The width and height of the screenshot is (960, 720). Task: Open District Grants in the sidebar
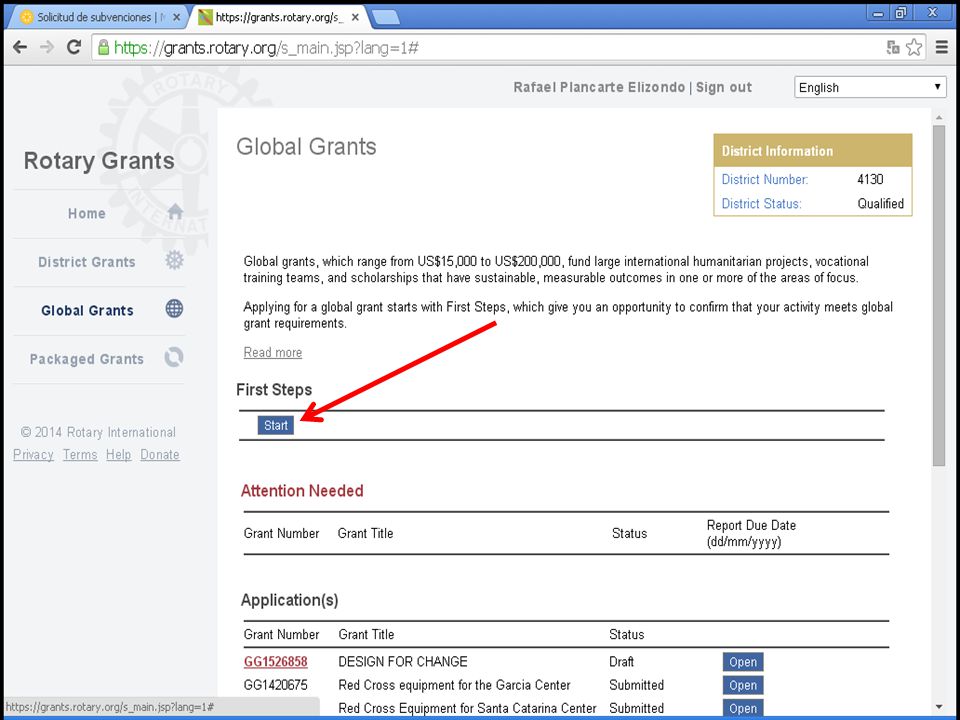point(86,262)
